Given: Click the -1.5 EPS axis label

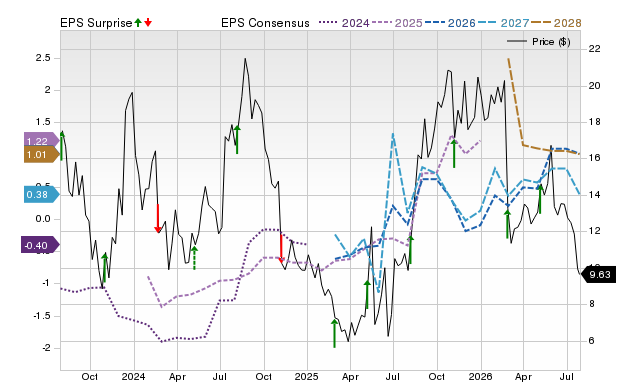Looking at the screenshot, I should tap(41, 316).
